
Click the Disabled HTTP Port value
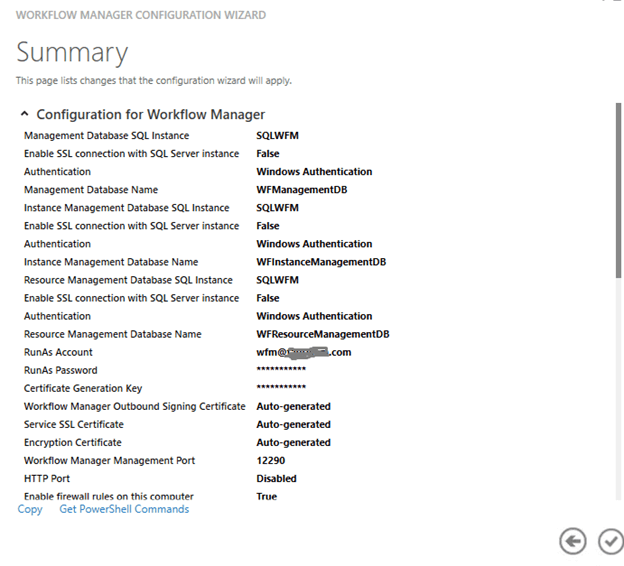(x=276, y=478)
